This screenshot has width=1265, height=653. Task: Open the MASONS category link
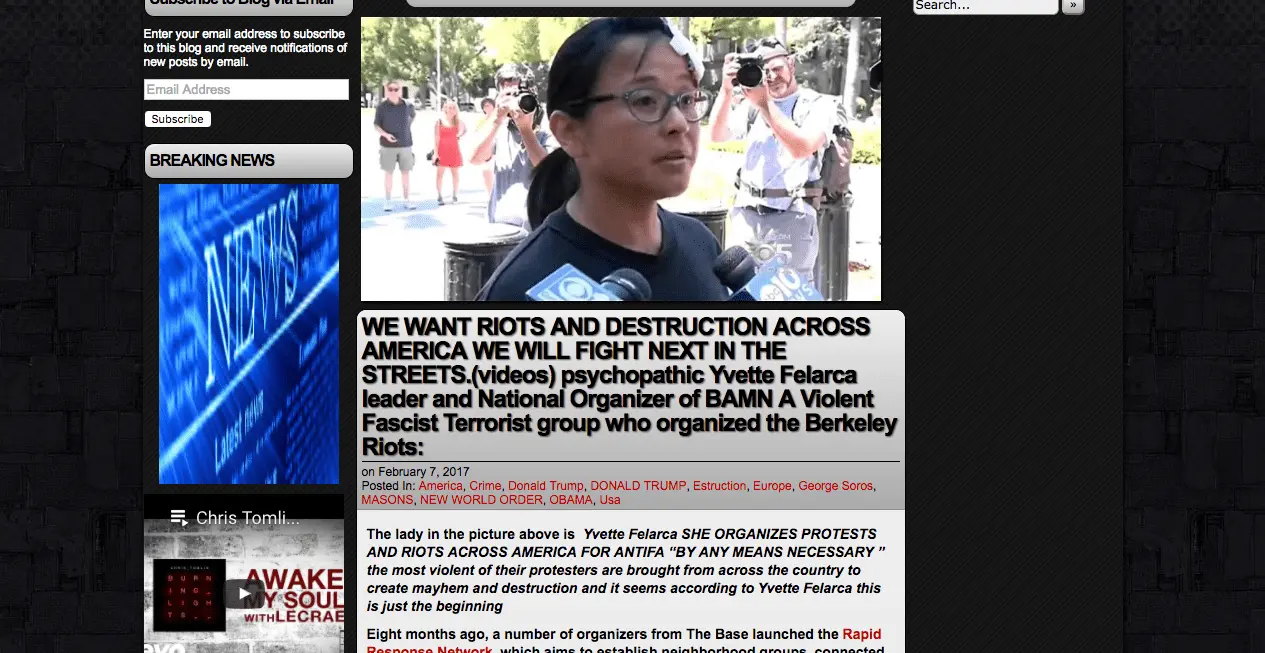pos(386,500)
